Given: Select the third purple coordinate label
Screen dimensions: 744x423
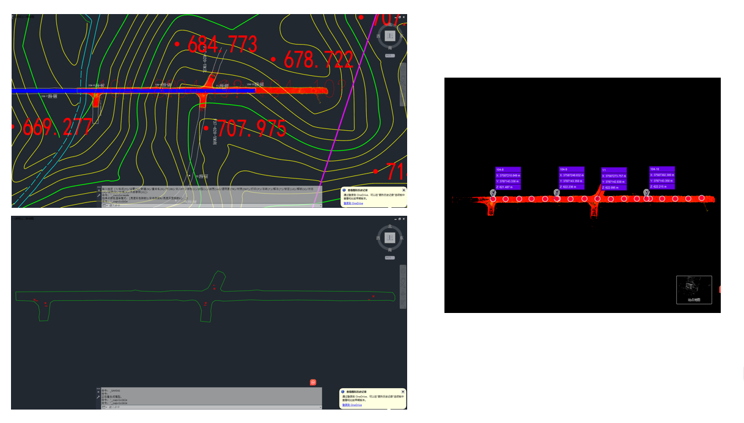Looking at the screenshot, I should 613,179.
